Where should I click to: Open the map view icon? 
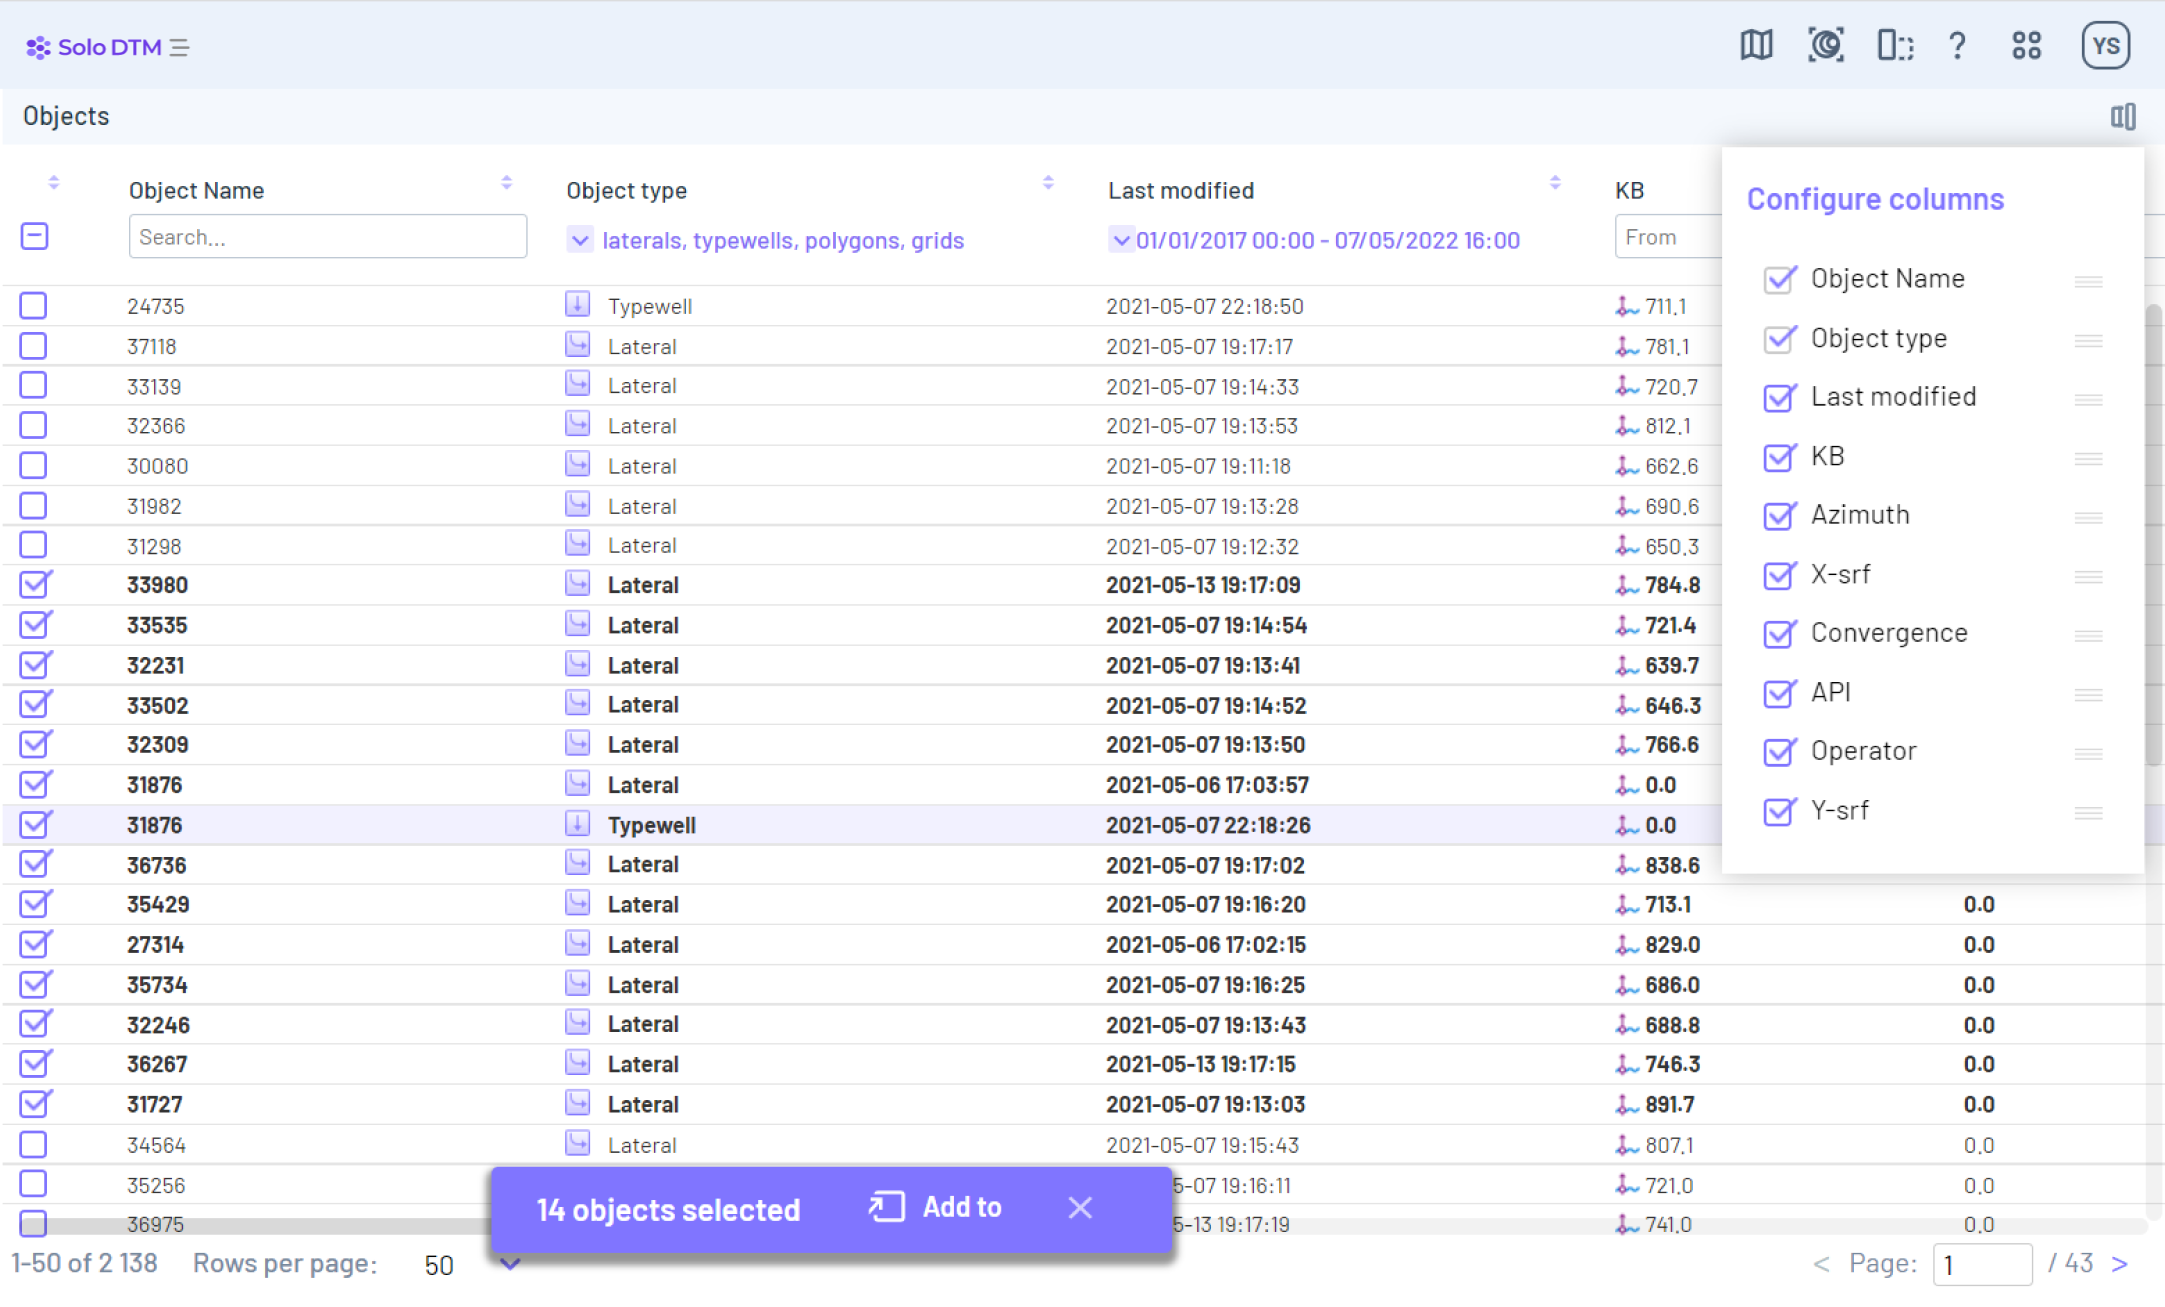tap(1757, 45)
